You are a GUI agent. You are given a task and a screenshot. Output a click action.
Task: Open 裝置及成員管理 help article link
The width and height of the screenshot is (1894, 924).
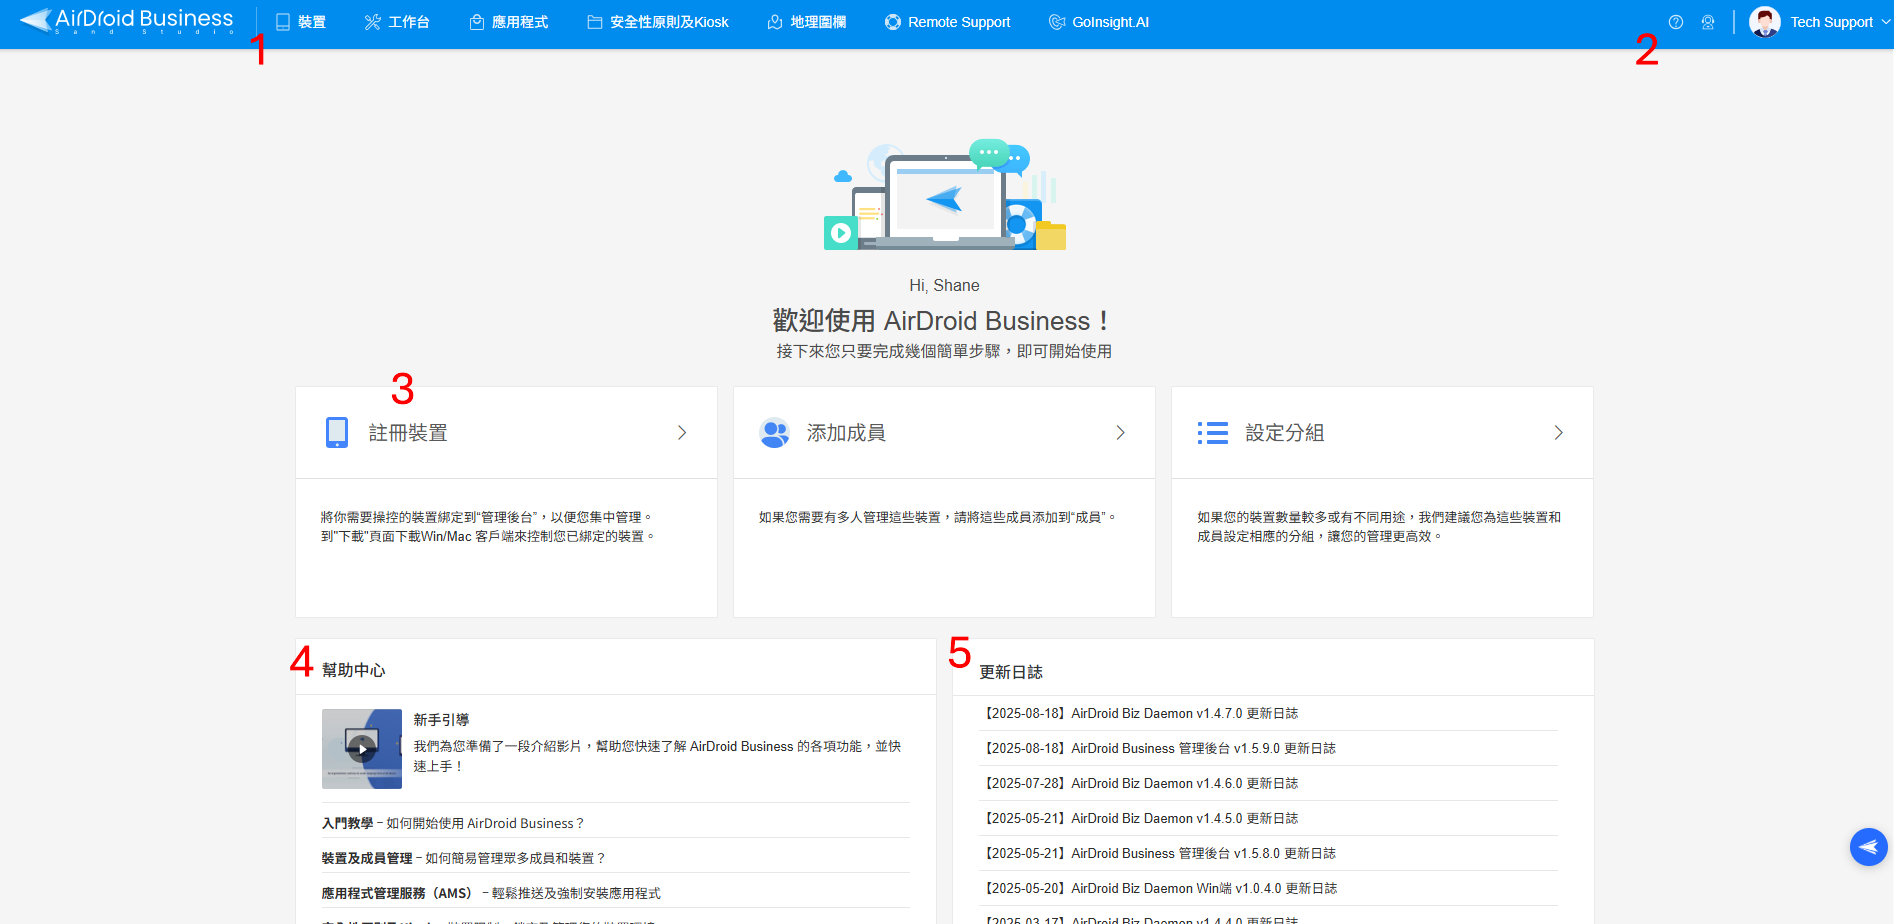(x=463, y=858)
